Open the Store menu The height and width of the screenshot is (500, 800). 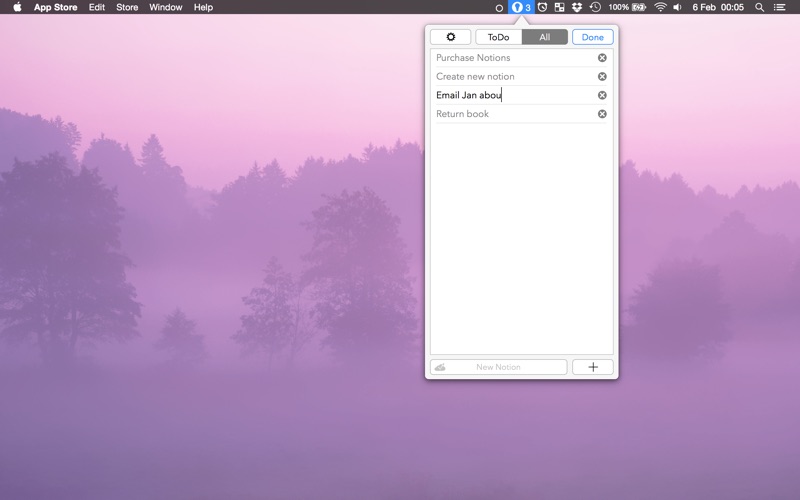127,7
